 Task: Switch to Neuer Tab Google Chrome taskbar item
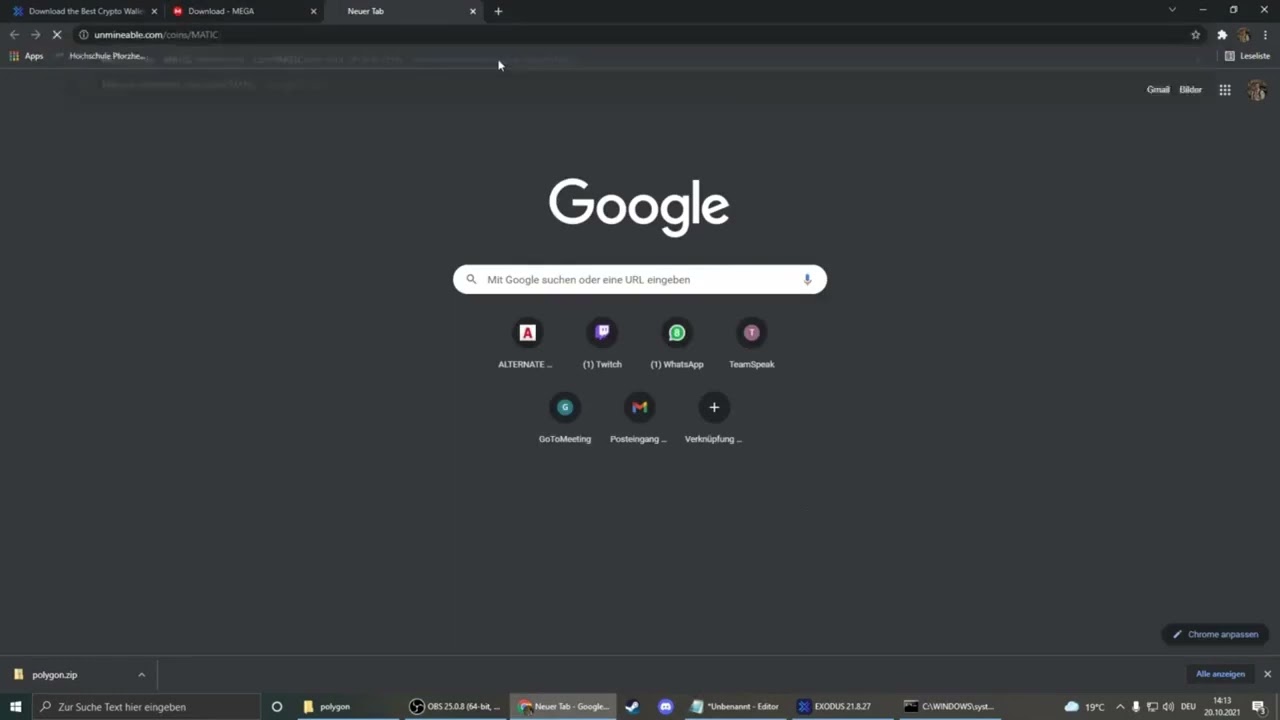[x=564, y=706]
